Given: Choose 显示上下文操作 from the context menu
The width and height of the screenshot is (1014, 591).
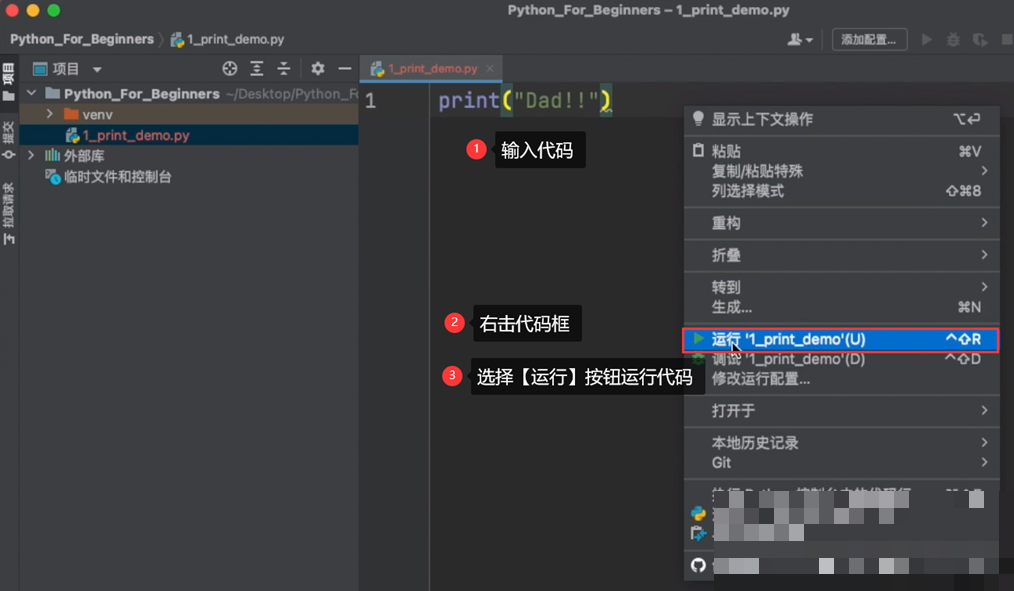Looking at the screenshot, I should click(842, 119).
